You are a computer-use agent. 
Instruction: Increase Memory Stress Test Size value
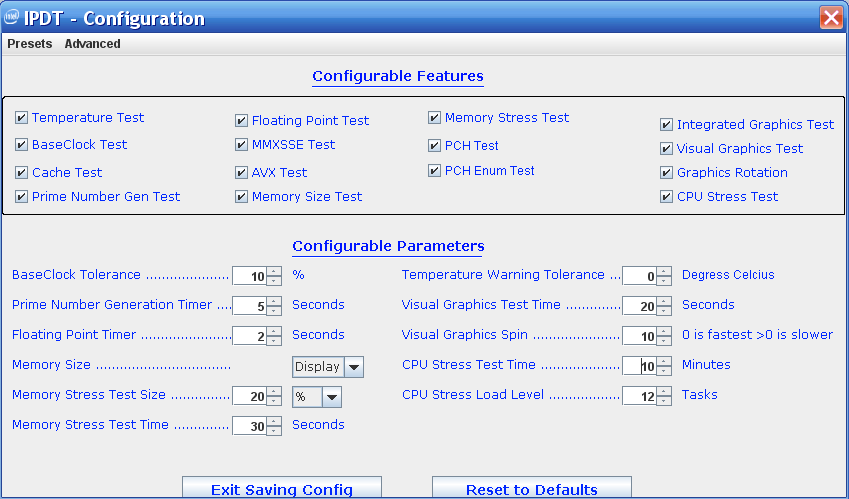pos(275,392)
